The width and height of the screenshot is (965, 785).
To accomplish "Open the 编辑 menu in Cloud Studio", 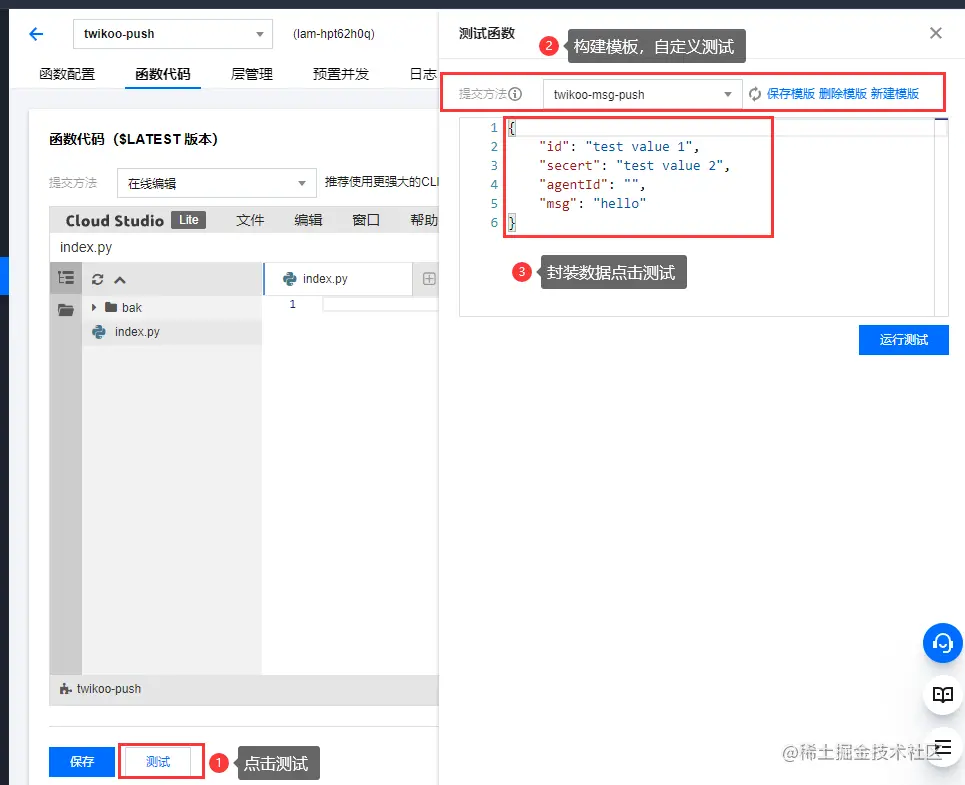I will click(x=308, y=220).
